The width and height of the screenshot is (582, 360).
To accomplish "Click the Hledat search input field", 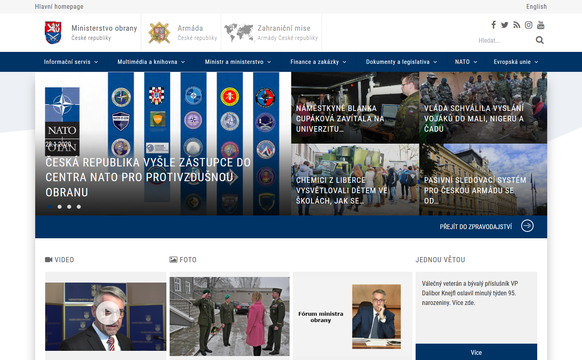I will [505, 40].
